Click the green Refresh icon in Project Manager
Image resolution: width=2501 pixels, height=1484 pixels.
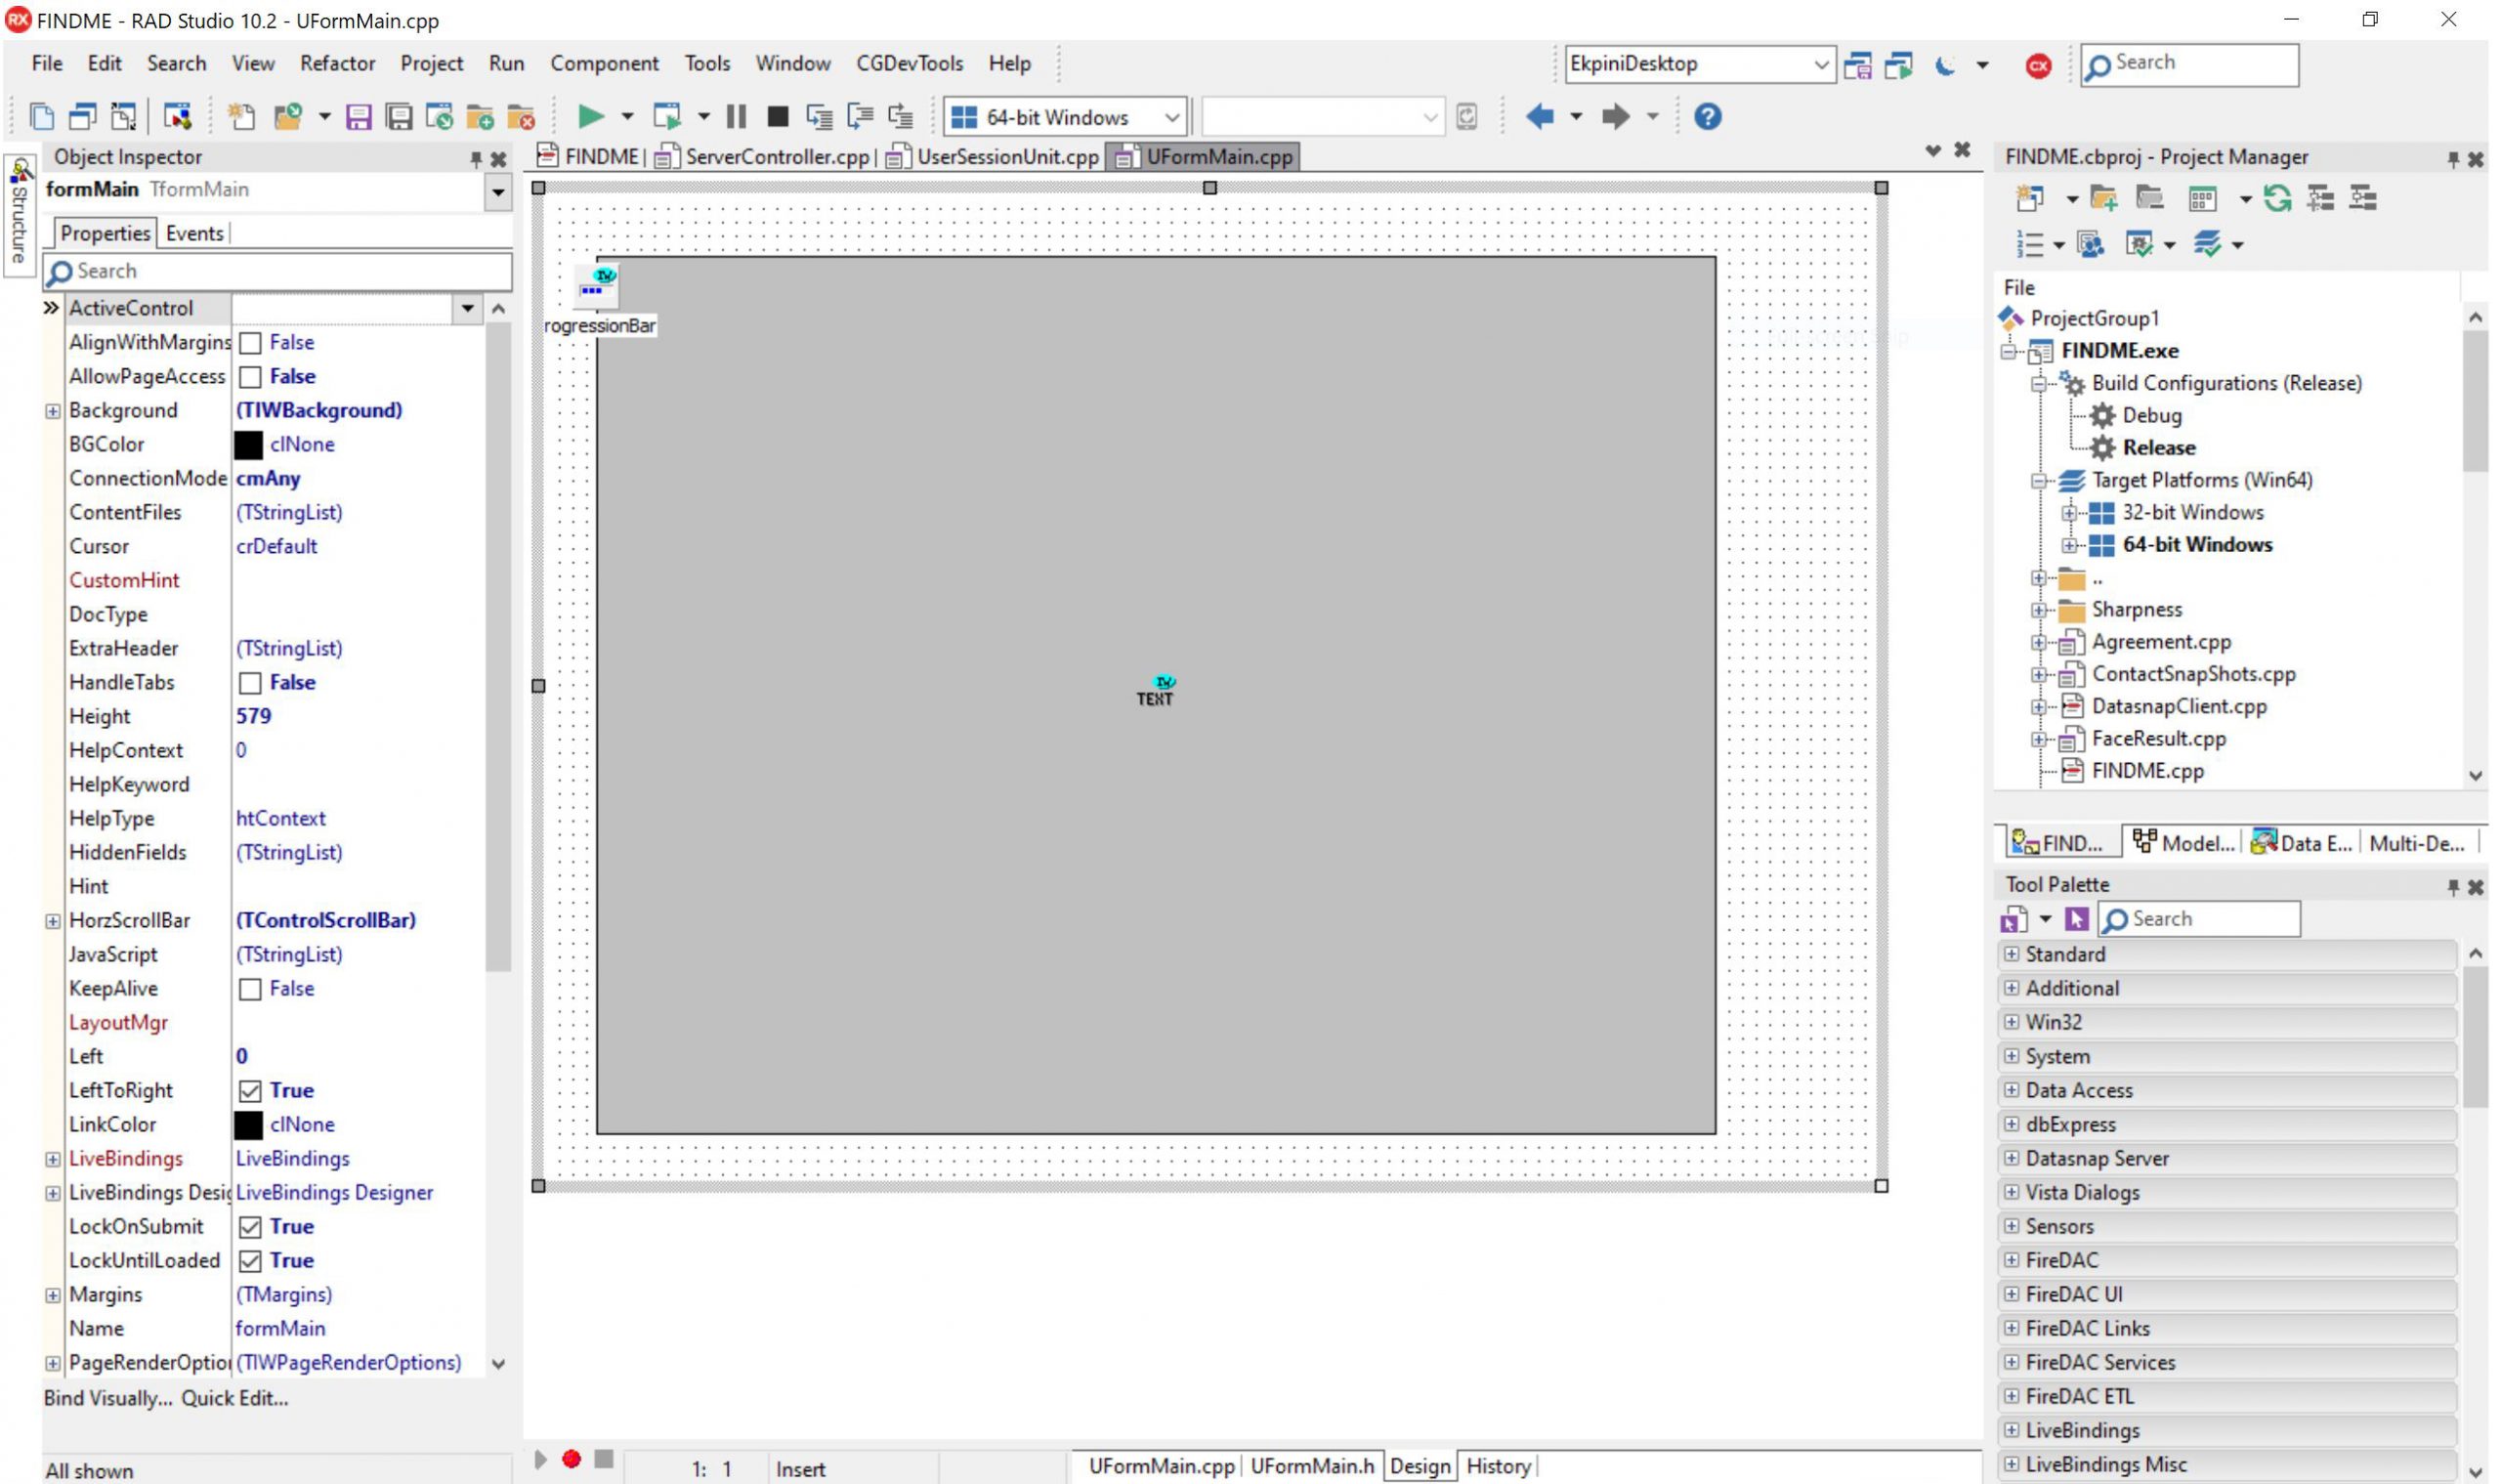[2277, 198]
